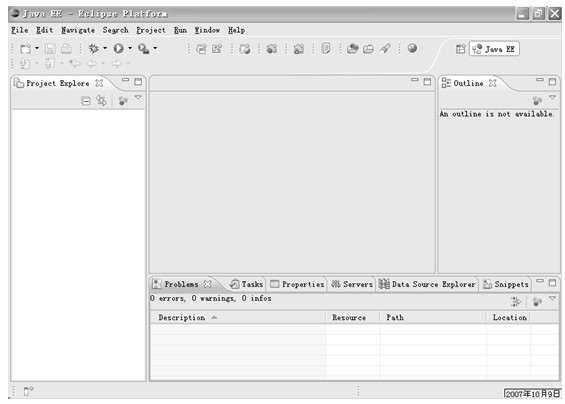
Task: Toggle Link with Editor in Project Explorer
Action: (x=101, y=101)
